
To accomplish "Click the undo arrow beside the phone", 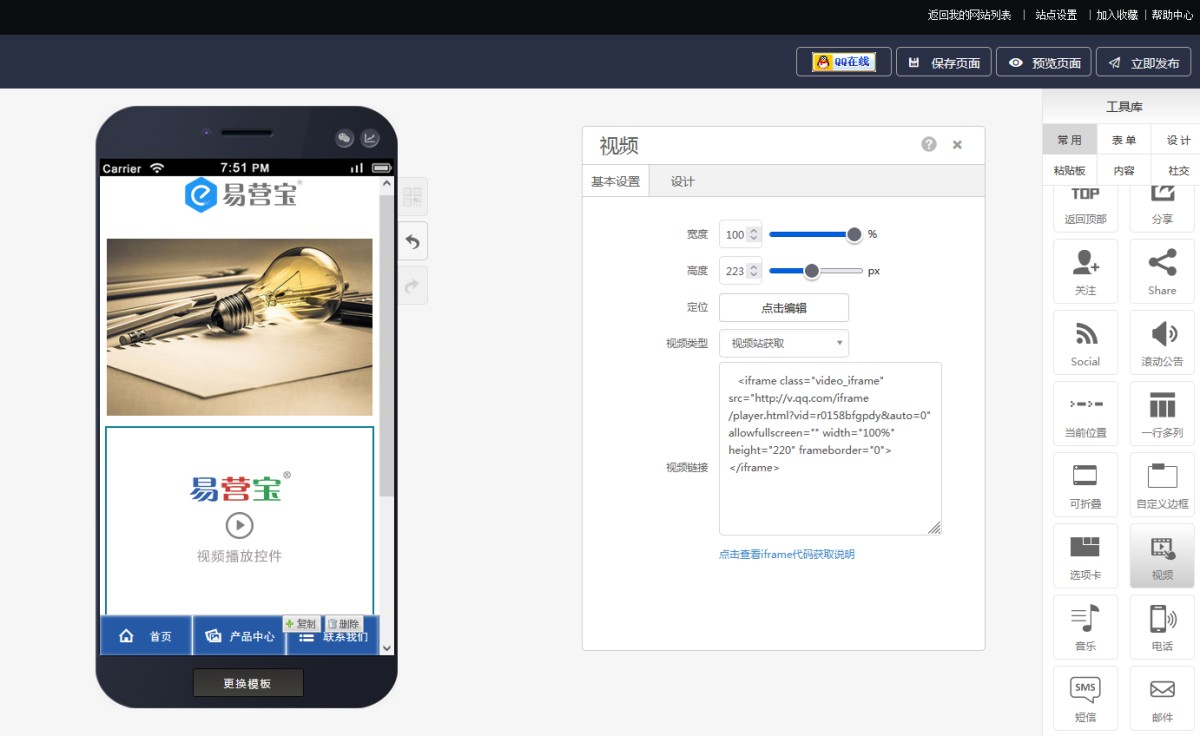I will (412, 241).
